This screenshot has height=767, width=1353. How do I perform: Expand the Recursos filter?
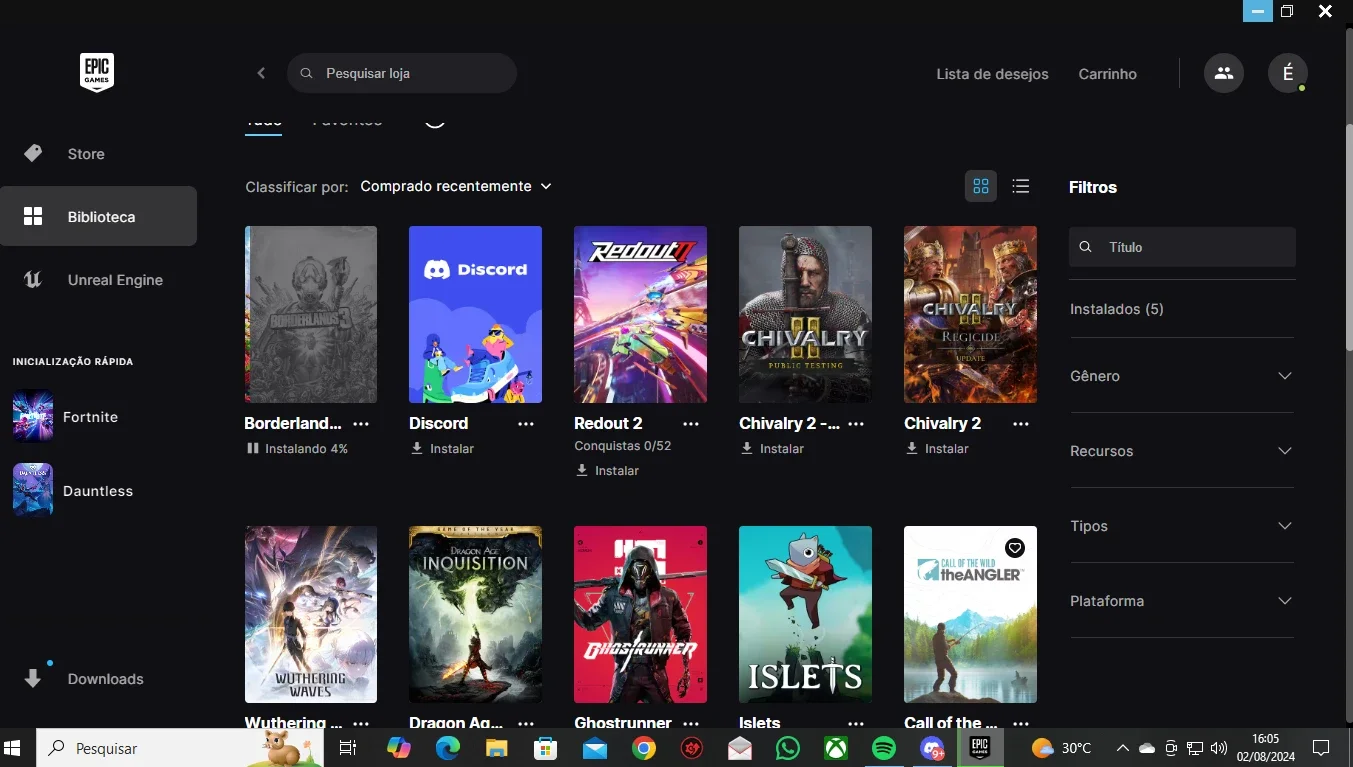click(1182, 451)
